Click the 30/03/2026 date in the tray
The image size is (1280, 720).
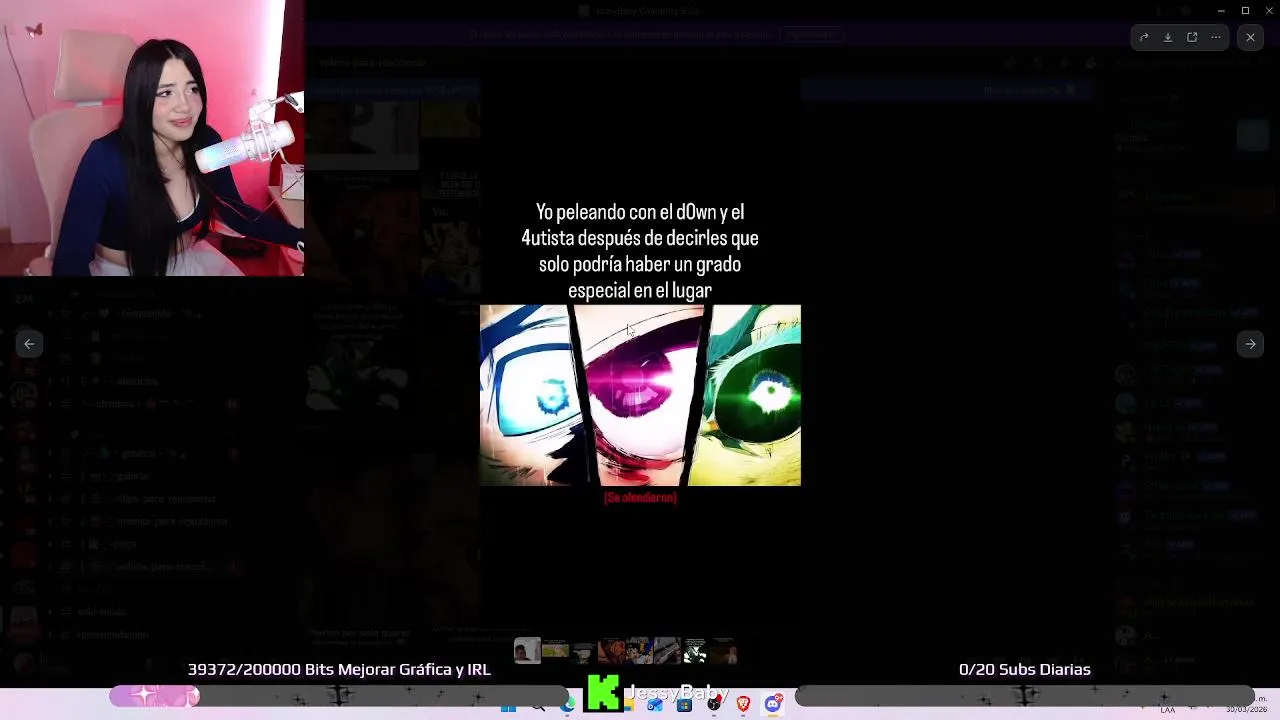click(x=1247, y=710)
